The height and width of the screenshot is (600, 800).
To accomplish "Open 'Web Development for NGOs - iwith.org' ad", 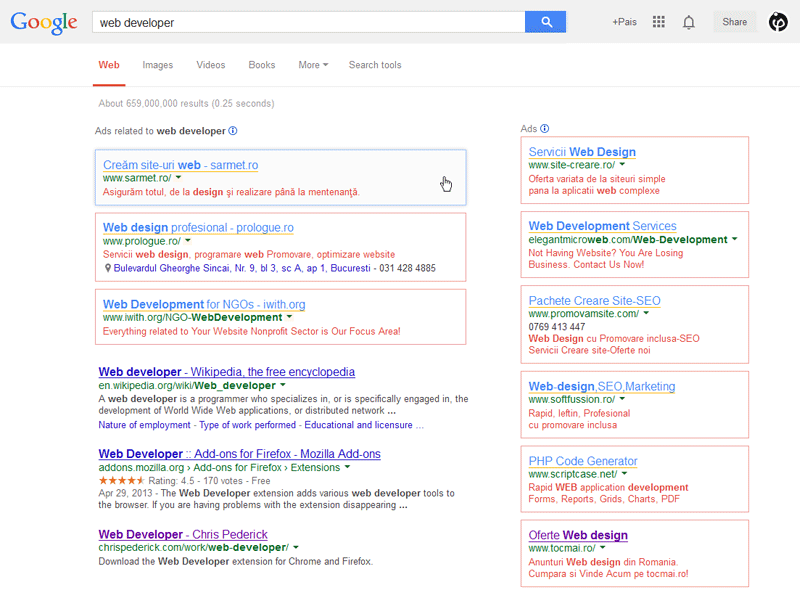I will click(204, 304).
